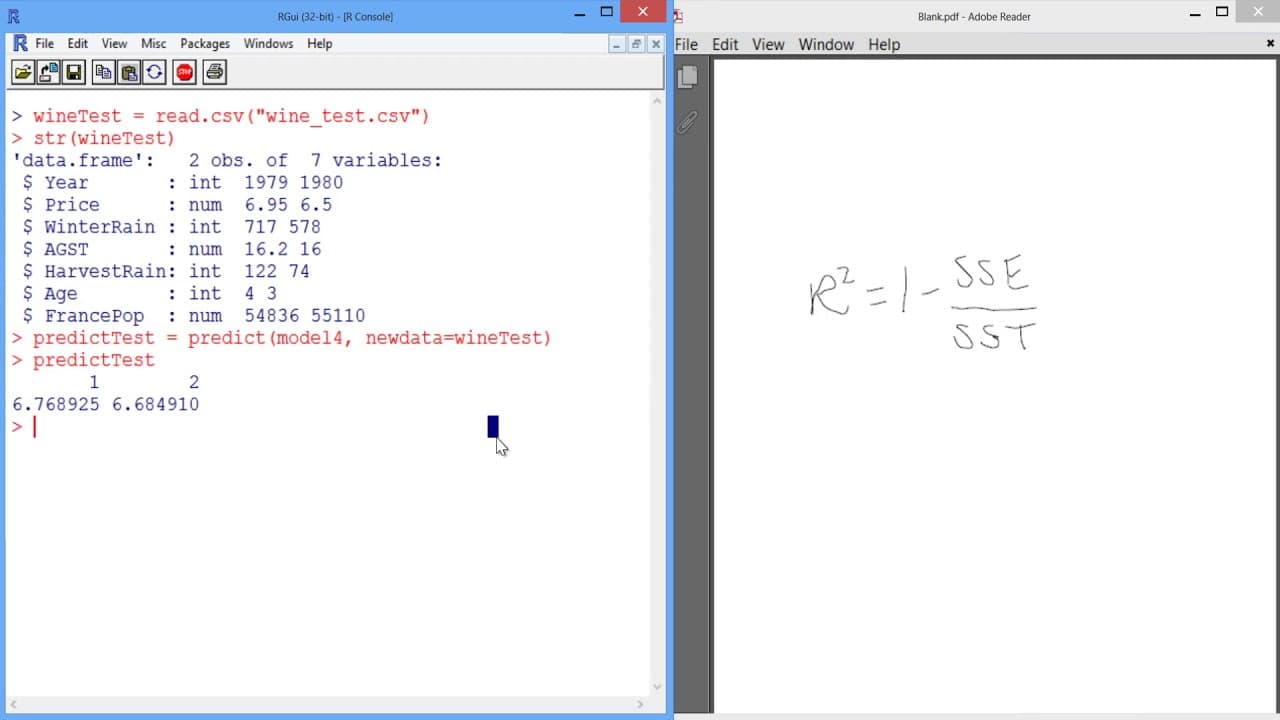Click the R logo in the RGui title bar
The height and width of the screenshot is (720, 1280).
(13, 16)
